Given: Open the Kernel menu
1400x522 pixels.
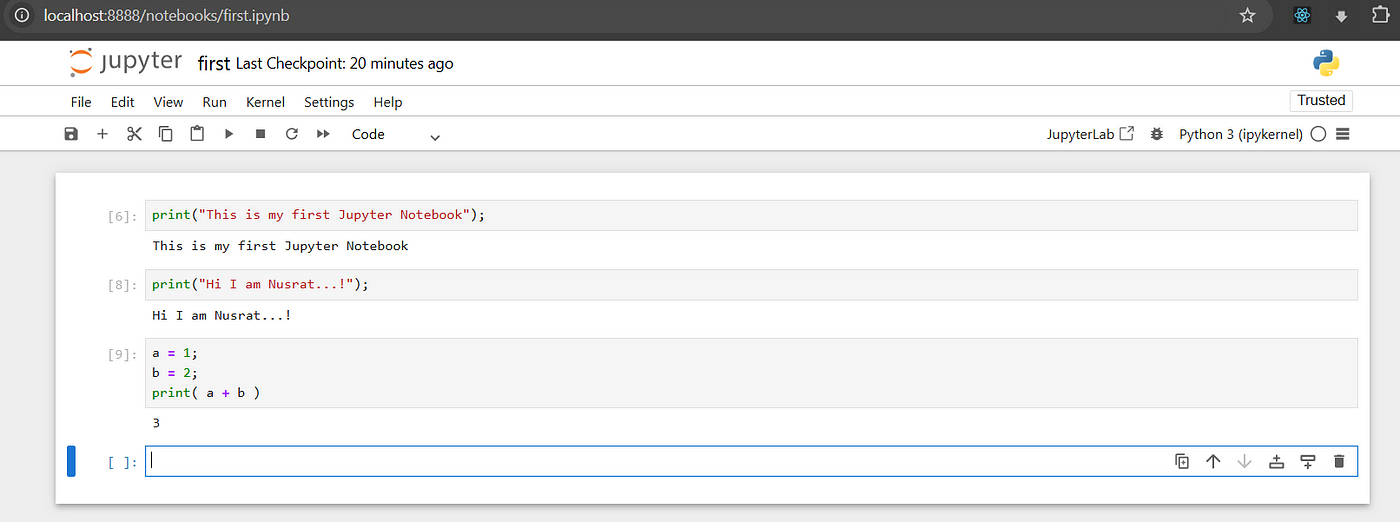Looking at the screenshot, I should (265, 102).
